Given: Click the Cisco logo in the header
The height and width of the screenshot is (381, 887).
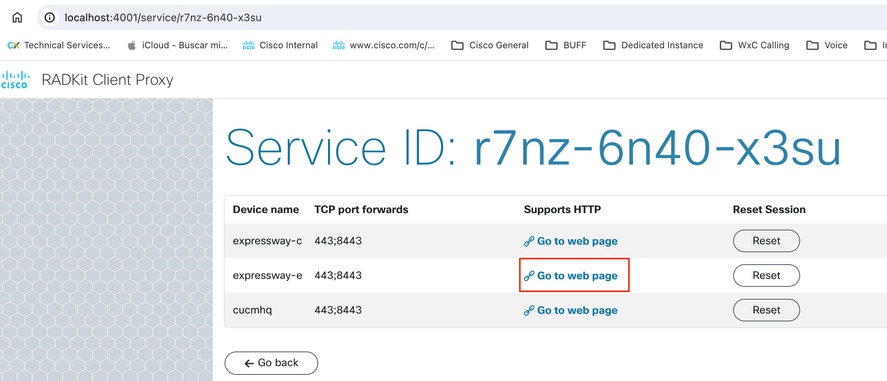Looking at the screenshot, I should click(15, 80).
